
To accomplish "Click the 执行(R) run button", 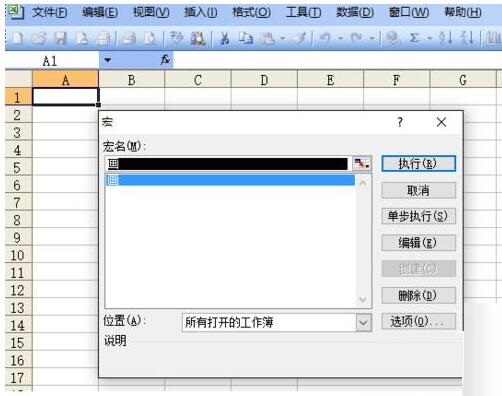I will [418, 164].
